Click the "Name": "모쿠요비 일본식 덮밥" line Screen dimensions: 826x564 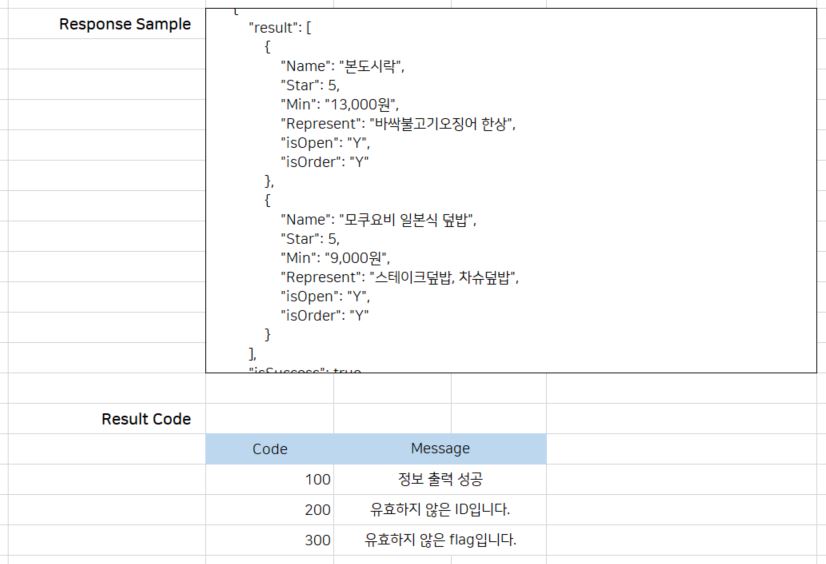point(378,220)
